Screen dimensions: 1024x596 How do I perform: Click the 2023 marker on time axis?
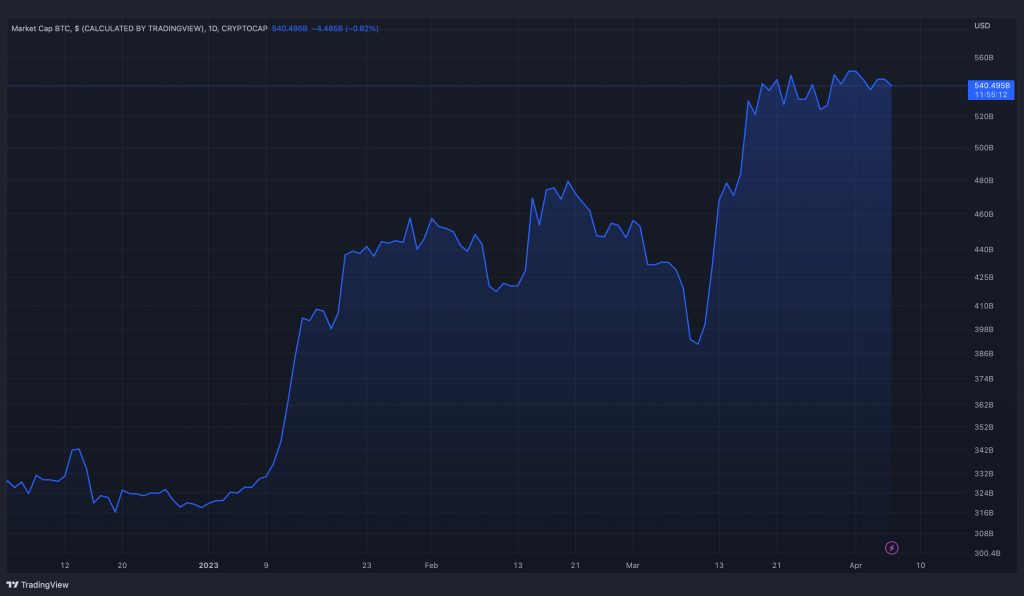[207, 565]
